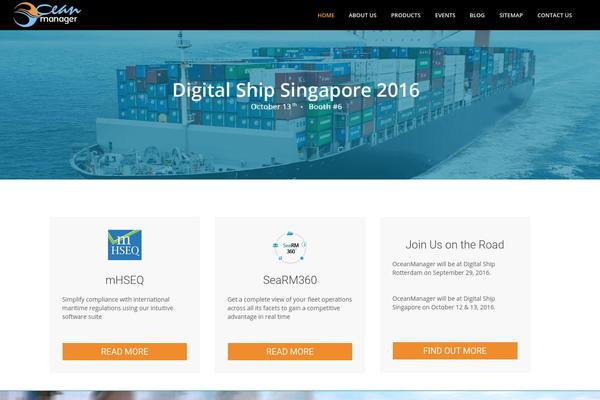
Task: Visit the Blog from top navigation
Action: (x=477, y=15)
